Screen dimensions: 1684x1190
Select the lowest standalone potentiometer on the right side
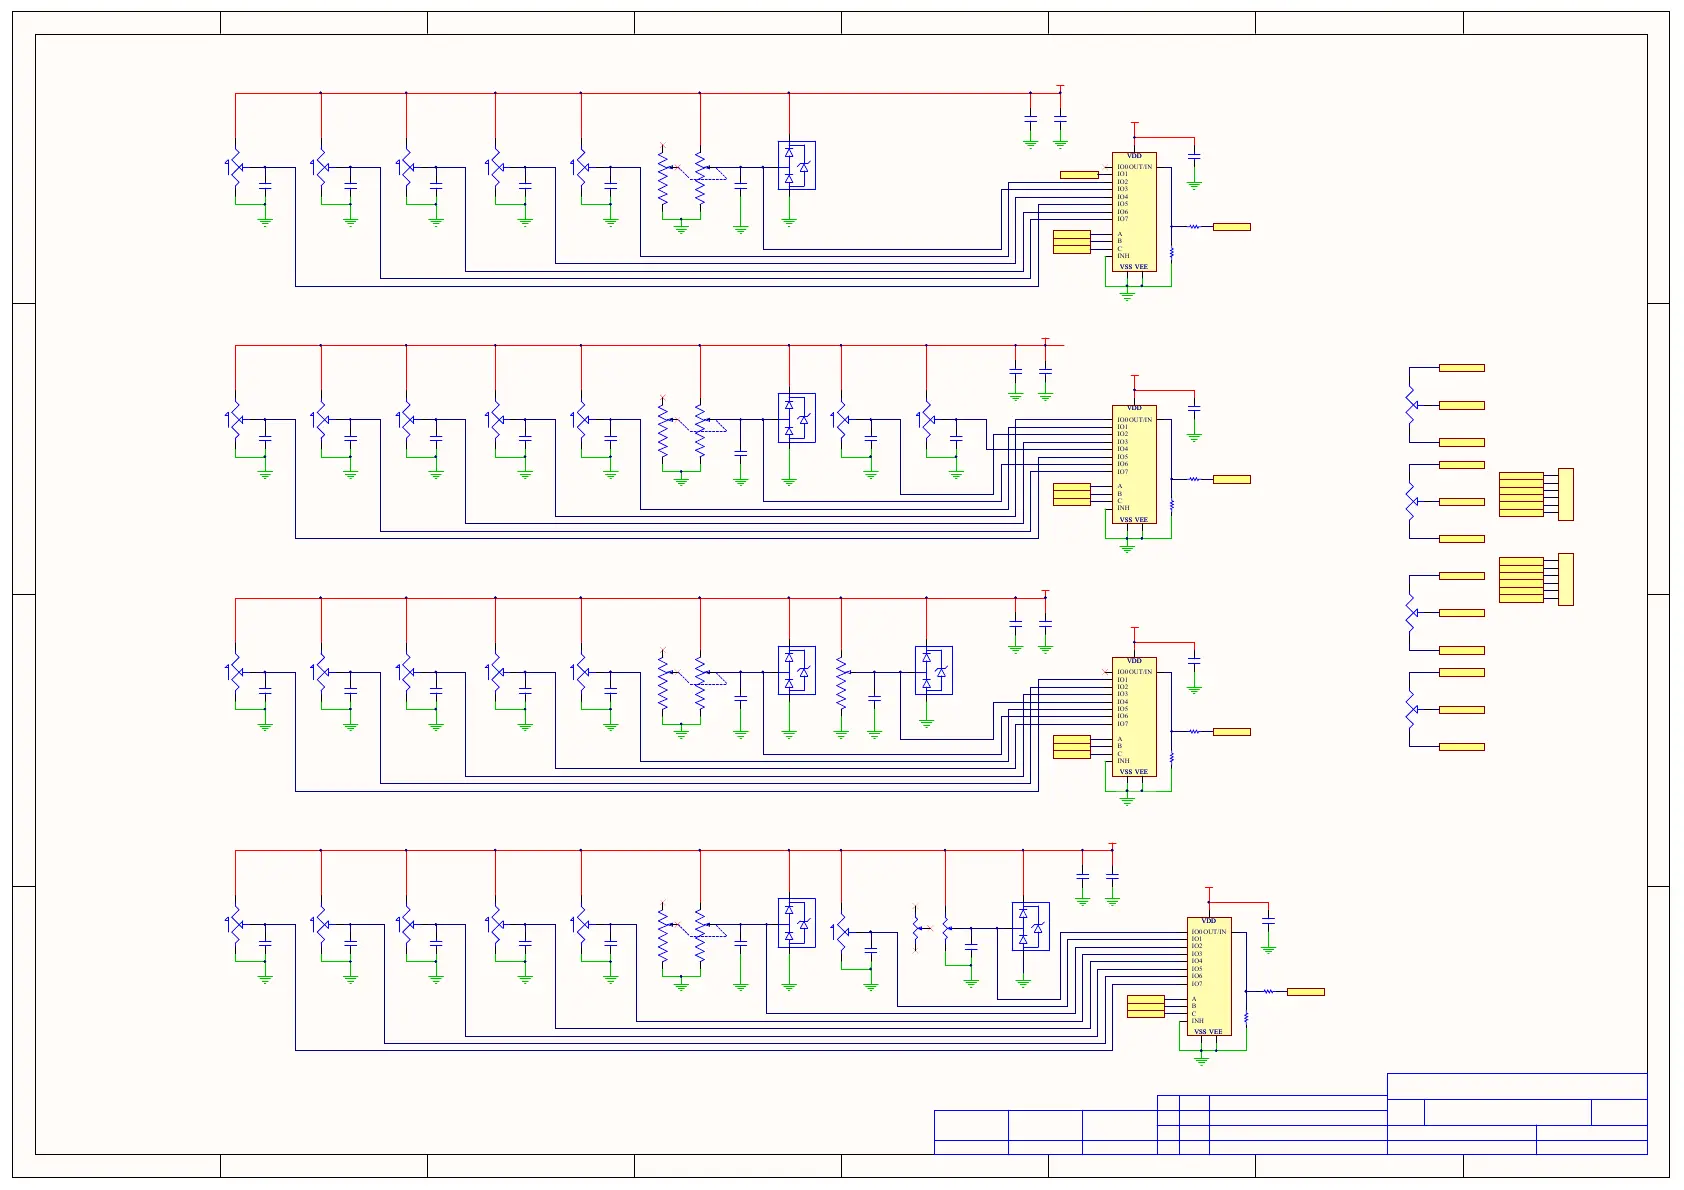pos(1411,710)
